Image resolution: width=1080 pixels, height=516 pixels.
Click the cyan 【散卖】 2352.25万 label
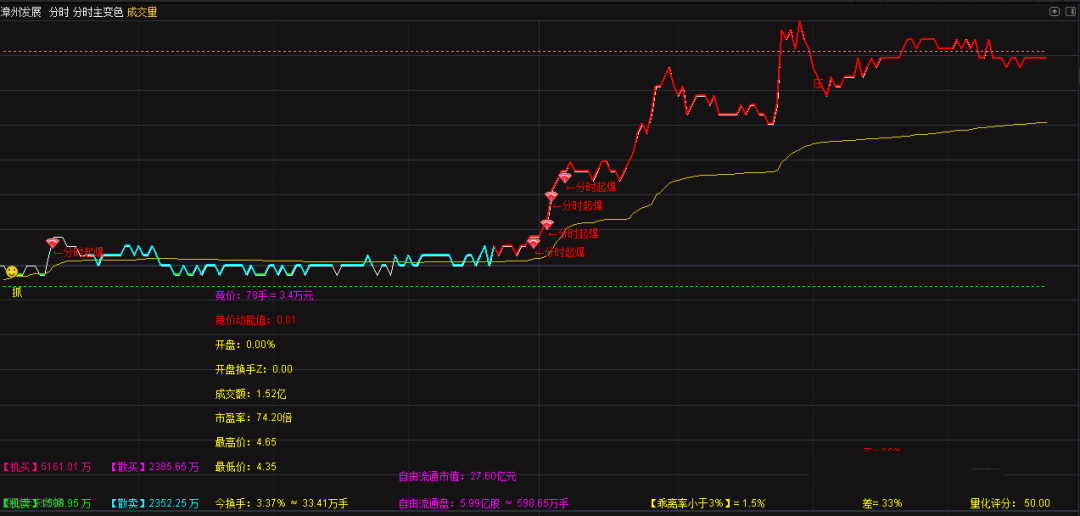[155, 503]
